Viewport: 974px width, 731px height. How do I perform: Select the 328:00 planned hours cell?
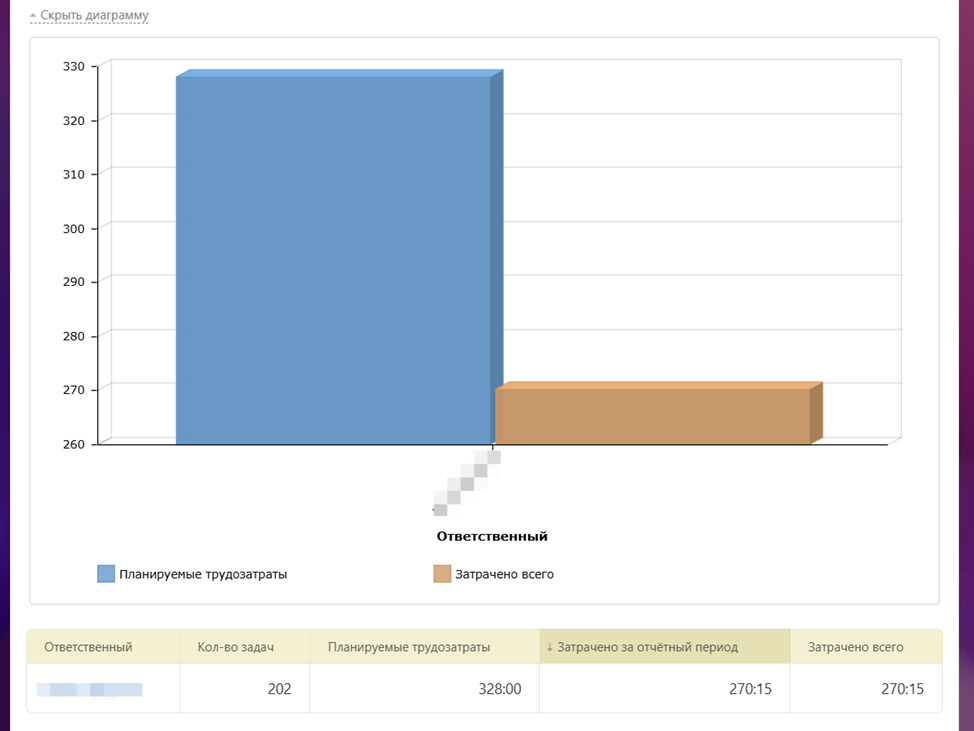click(x=499, y=689)
